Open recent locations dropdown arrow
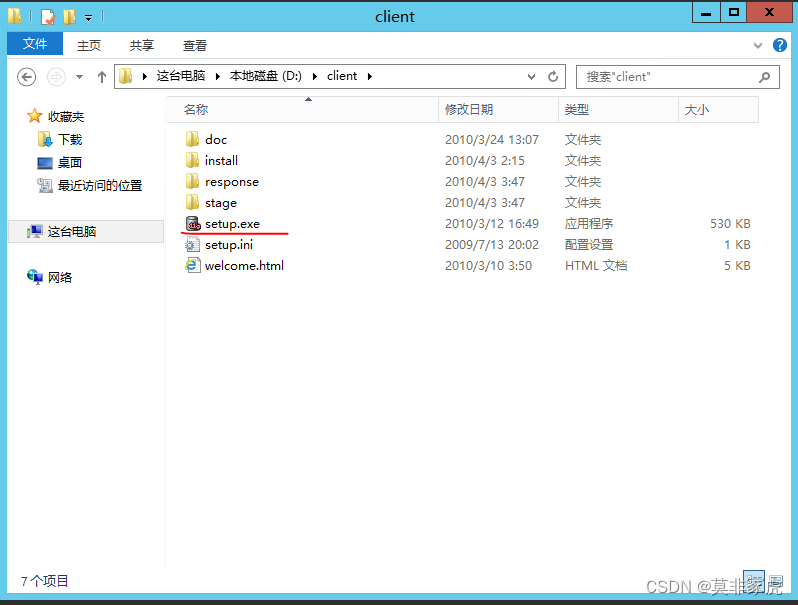The image size is (798, 605). [79, 77]
